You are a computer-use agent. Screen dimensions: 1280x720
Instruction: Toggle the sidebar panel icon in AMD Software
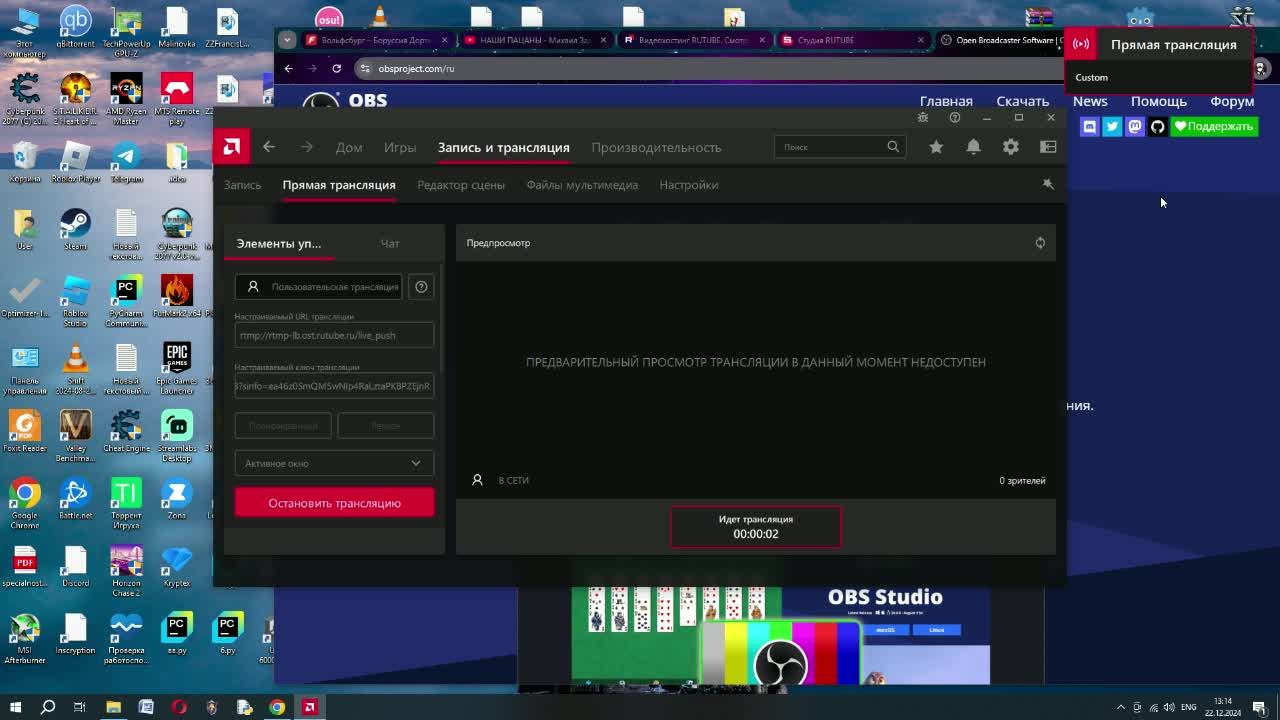coord(1048,147)
